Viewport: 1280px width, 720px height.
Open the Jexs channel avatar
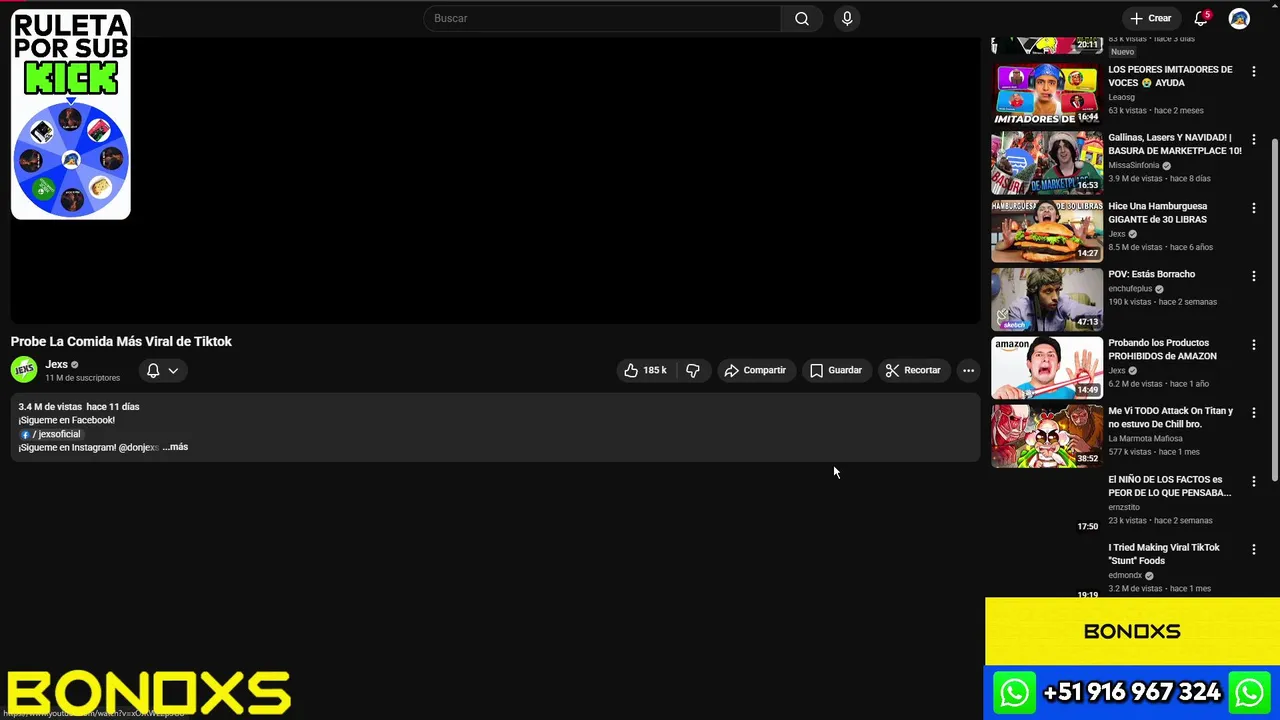pos(24,370)
